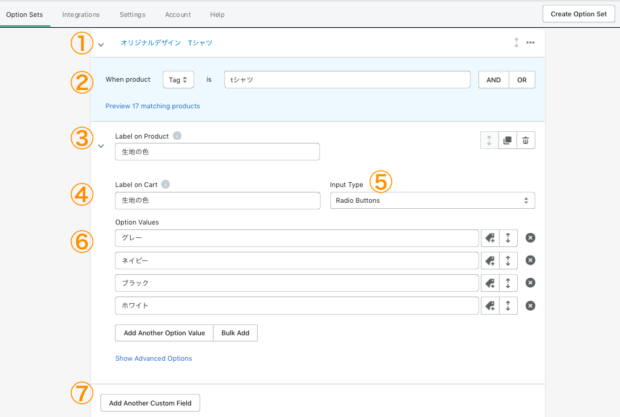Open the Input Type dropdown
The height and width of the screenshot is (417, 620).
pos(432,200)
